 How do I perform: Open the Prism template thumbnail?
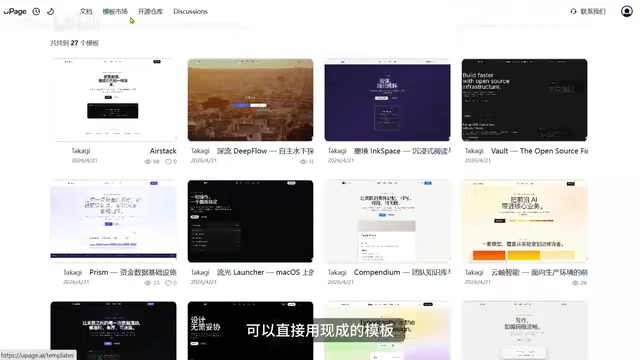click(113, 221)
